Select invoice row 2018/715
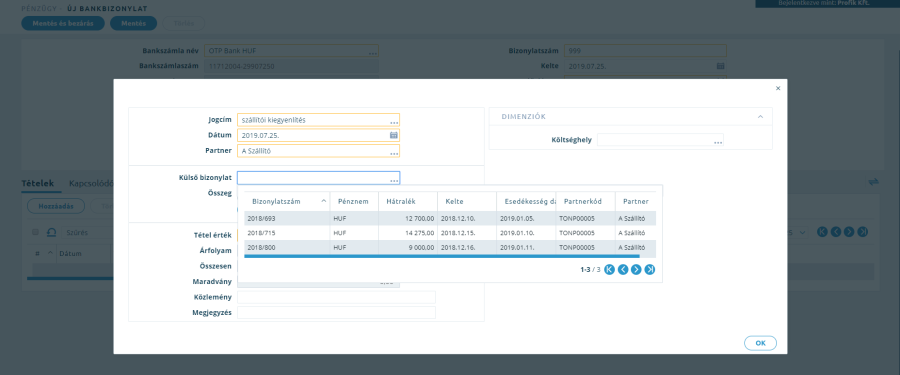 tap(450, 233)
